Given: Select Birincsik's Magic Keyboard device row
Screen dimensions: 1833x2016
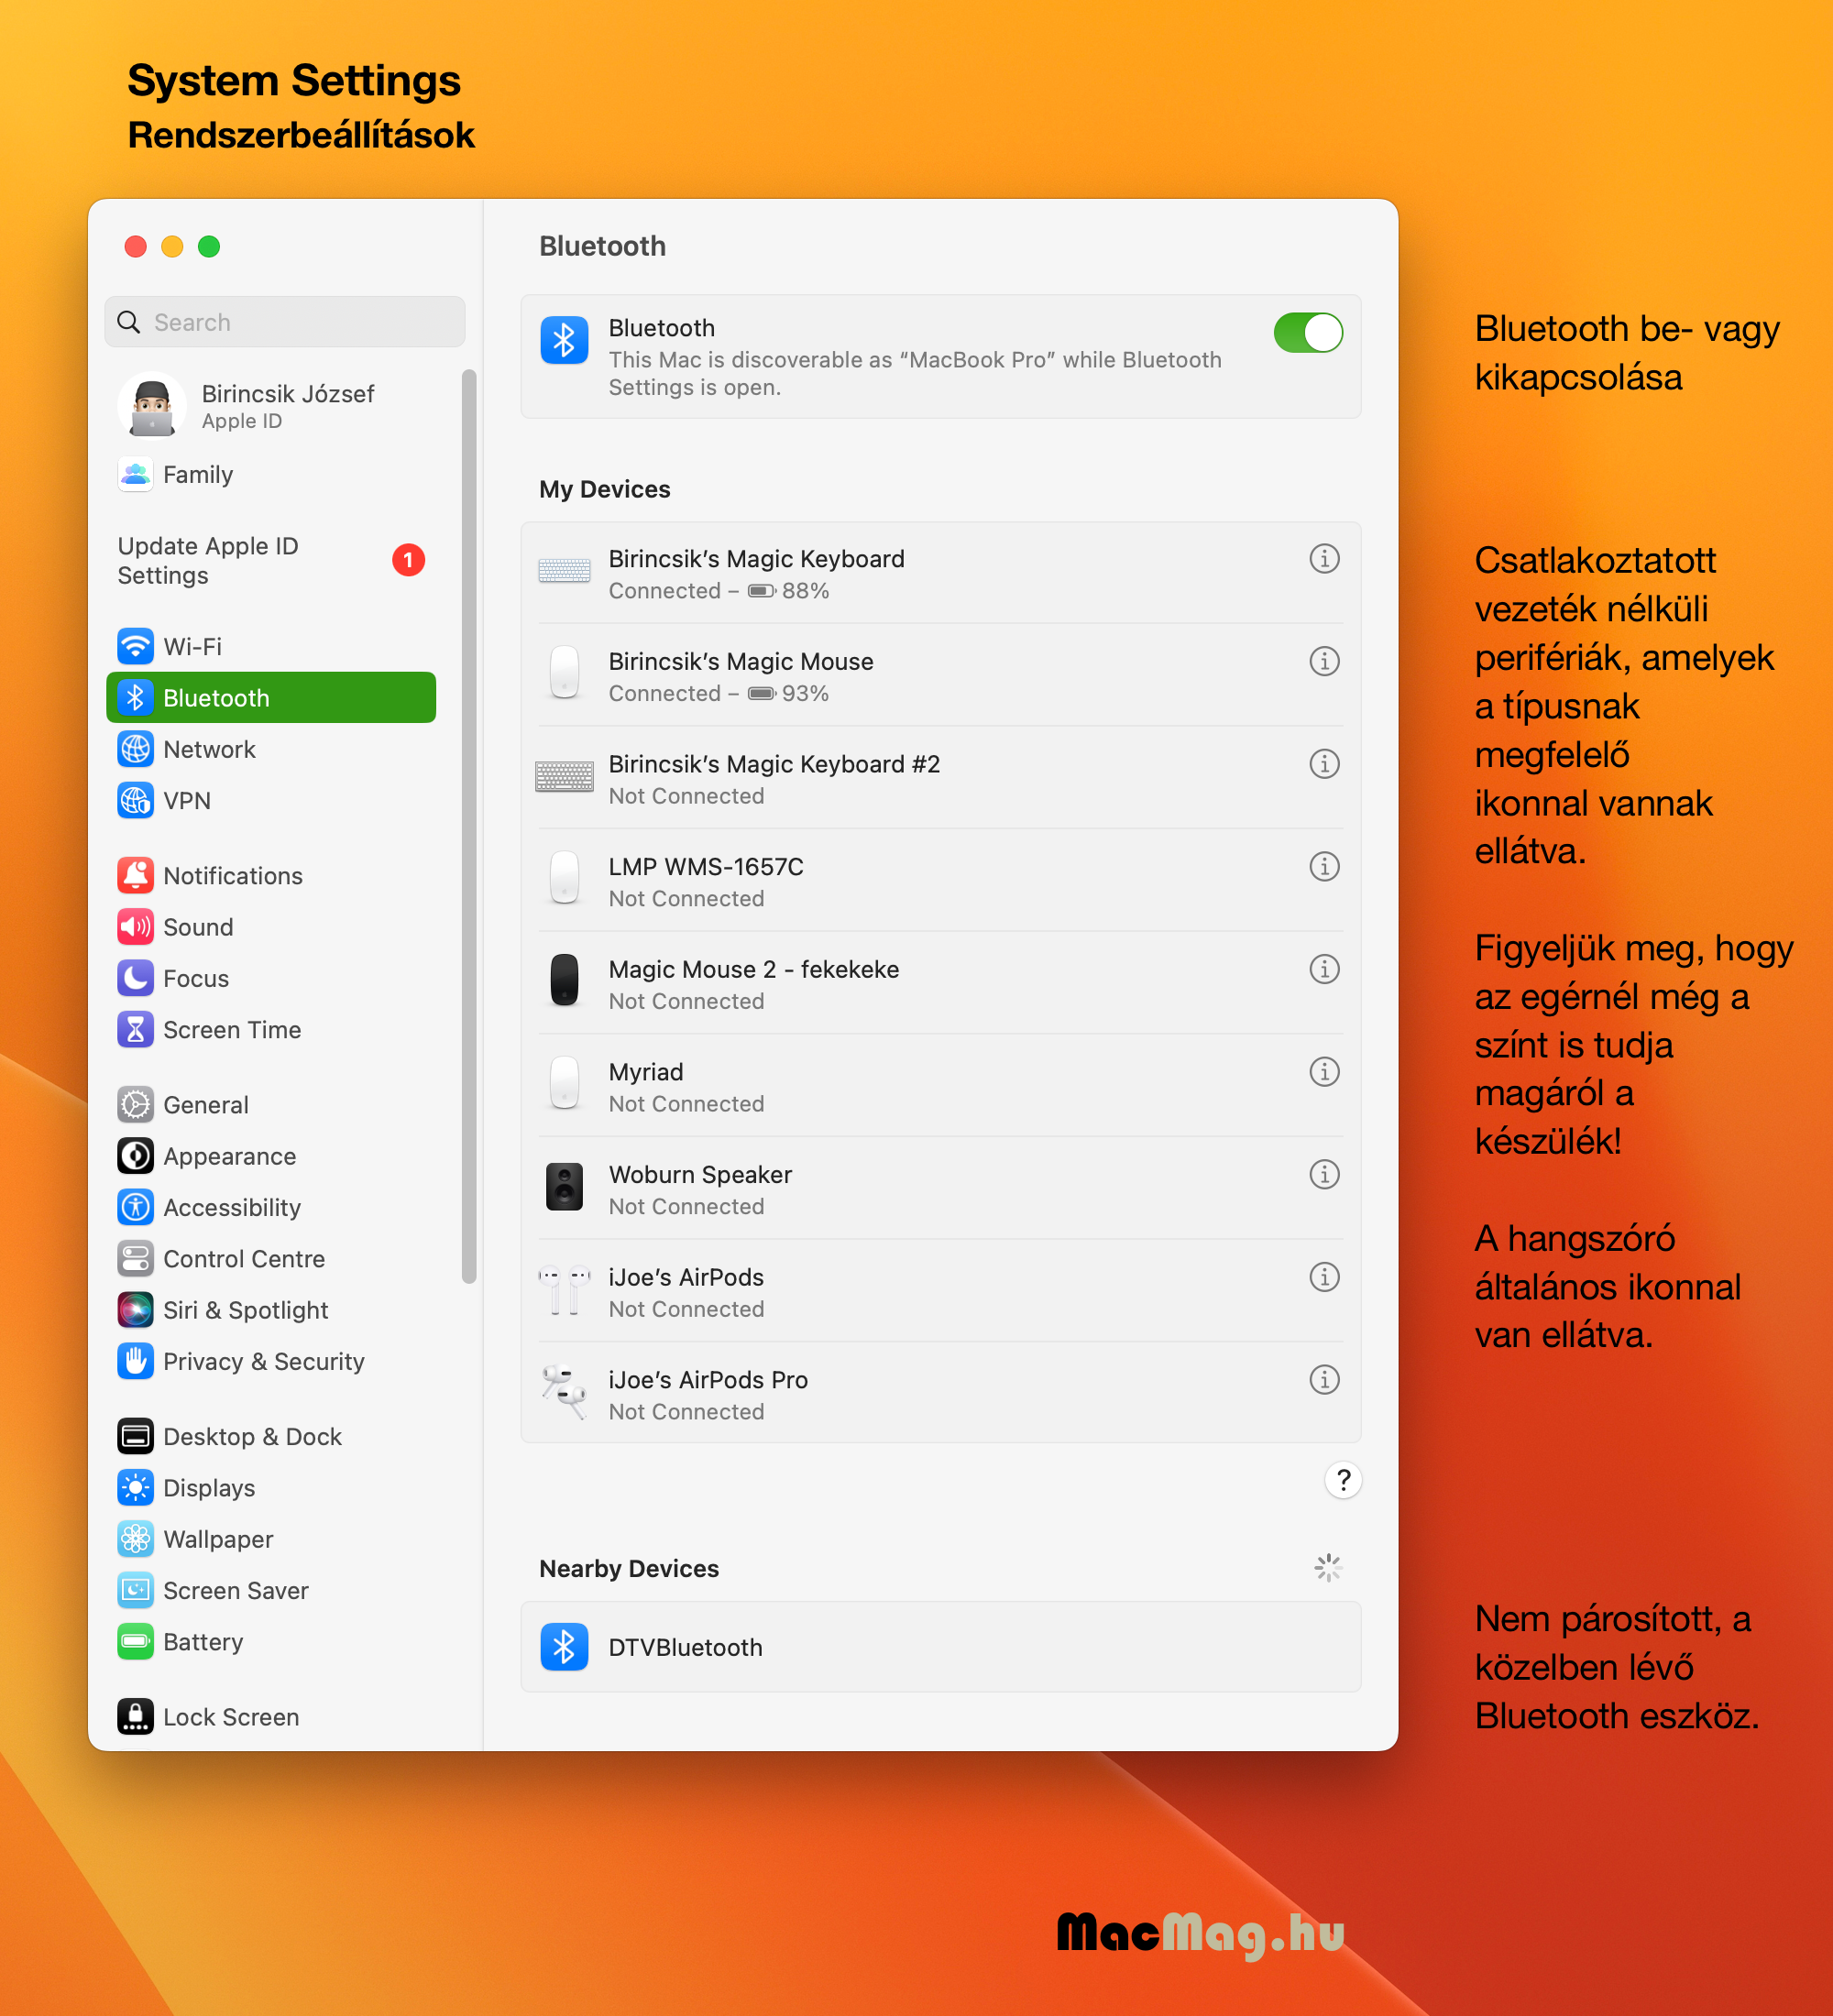Looking at the screenshot, I should (940, 574).
